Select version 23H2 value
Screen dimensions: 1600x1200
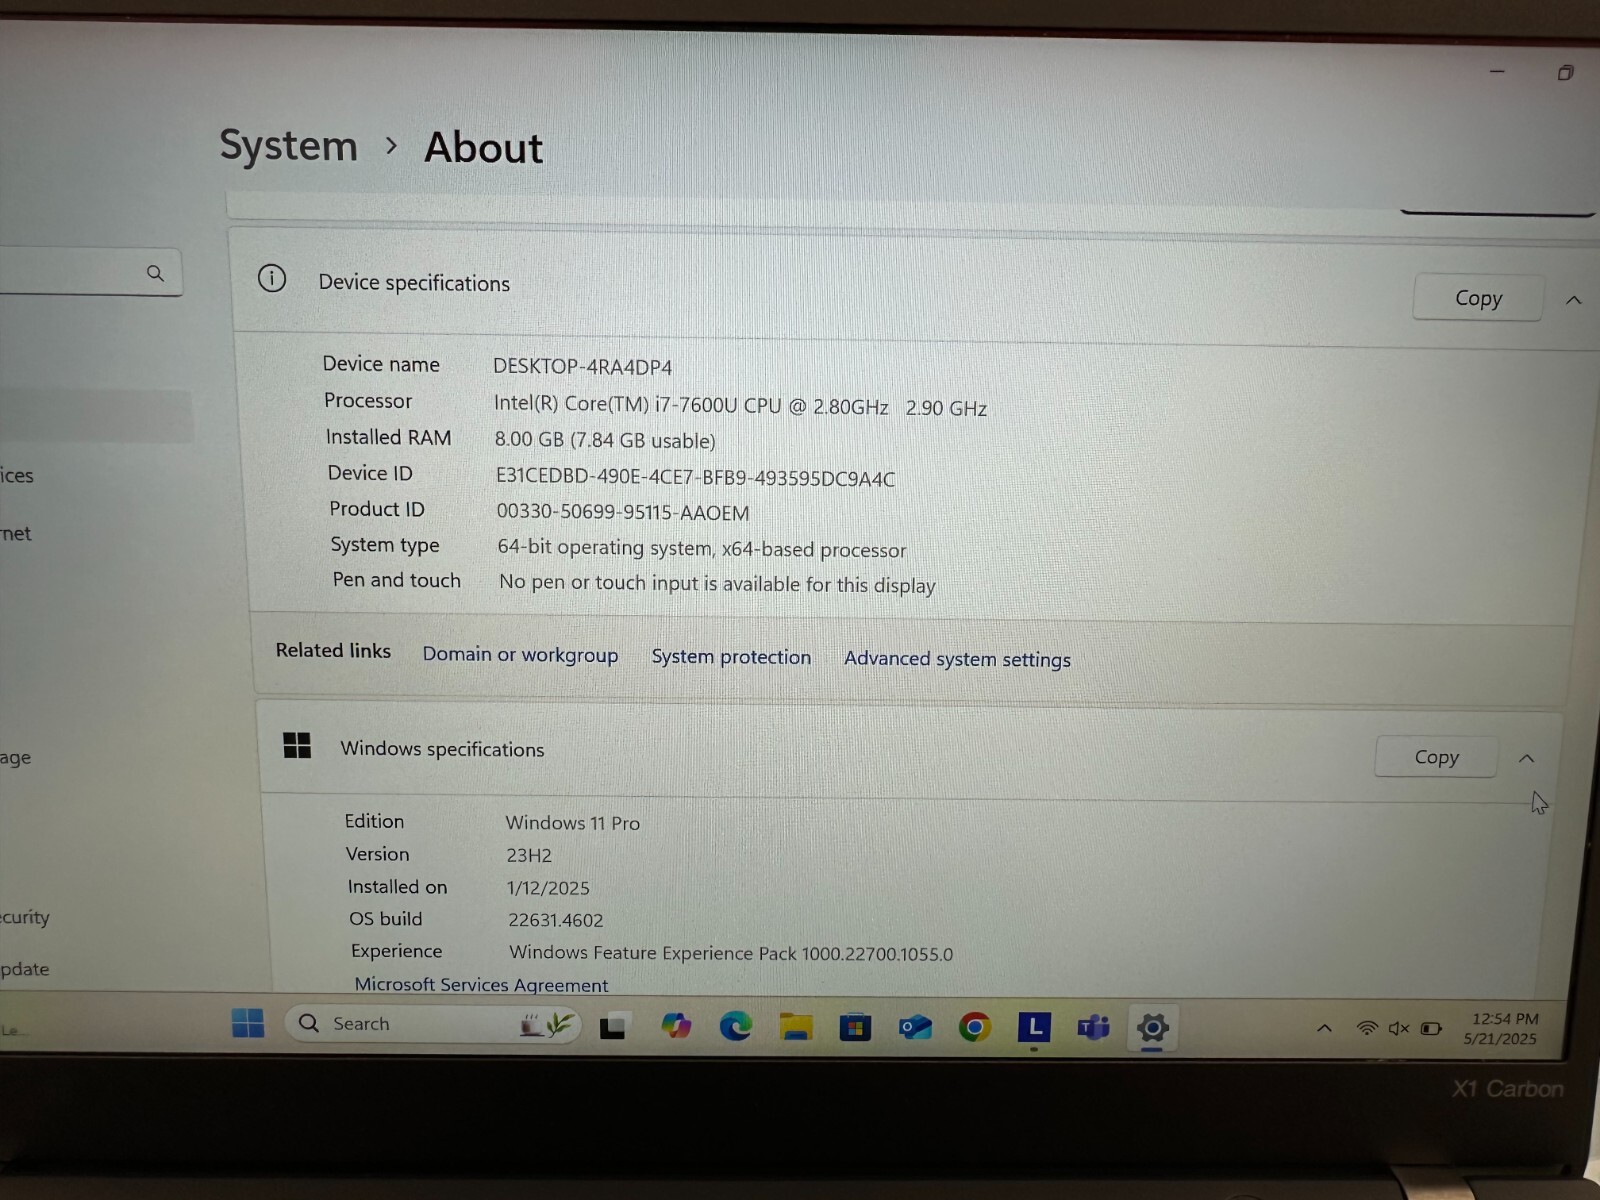528,855
